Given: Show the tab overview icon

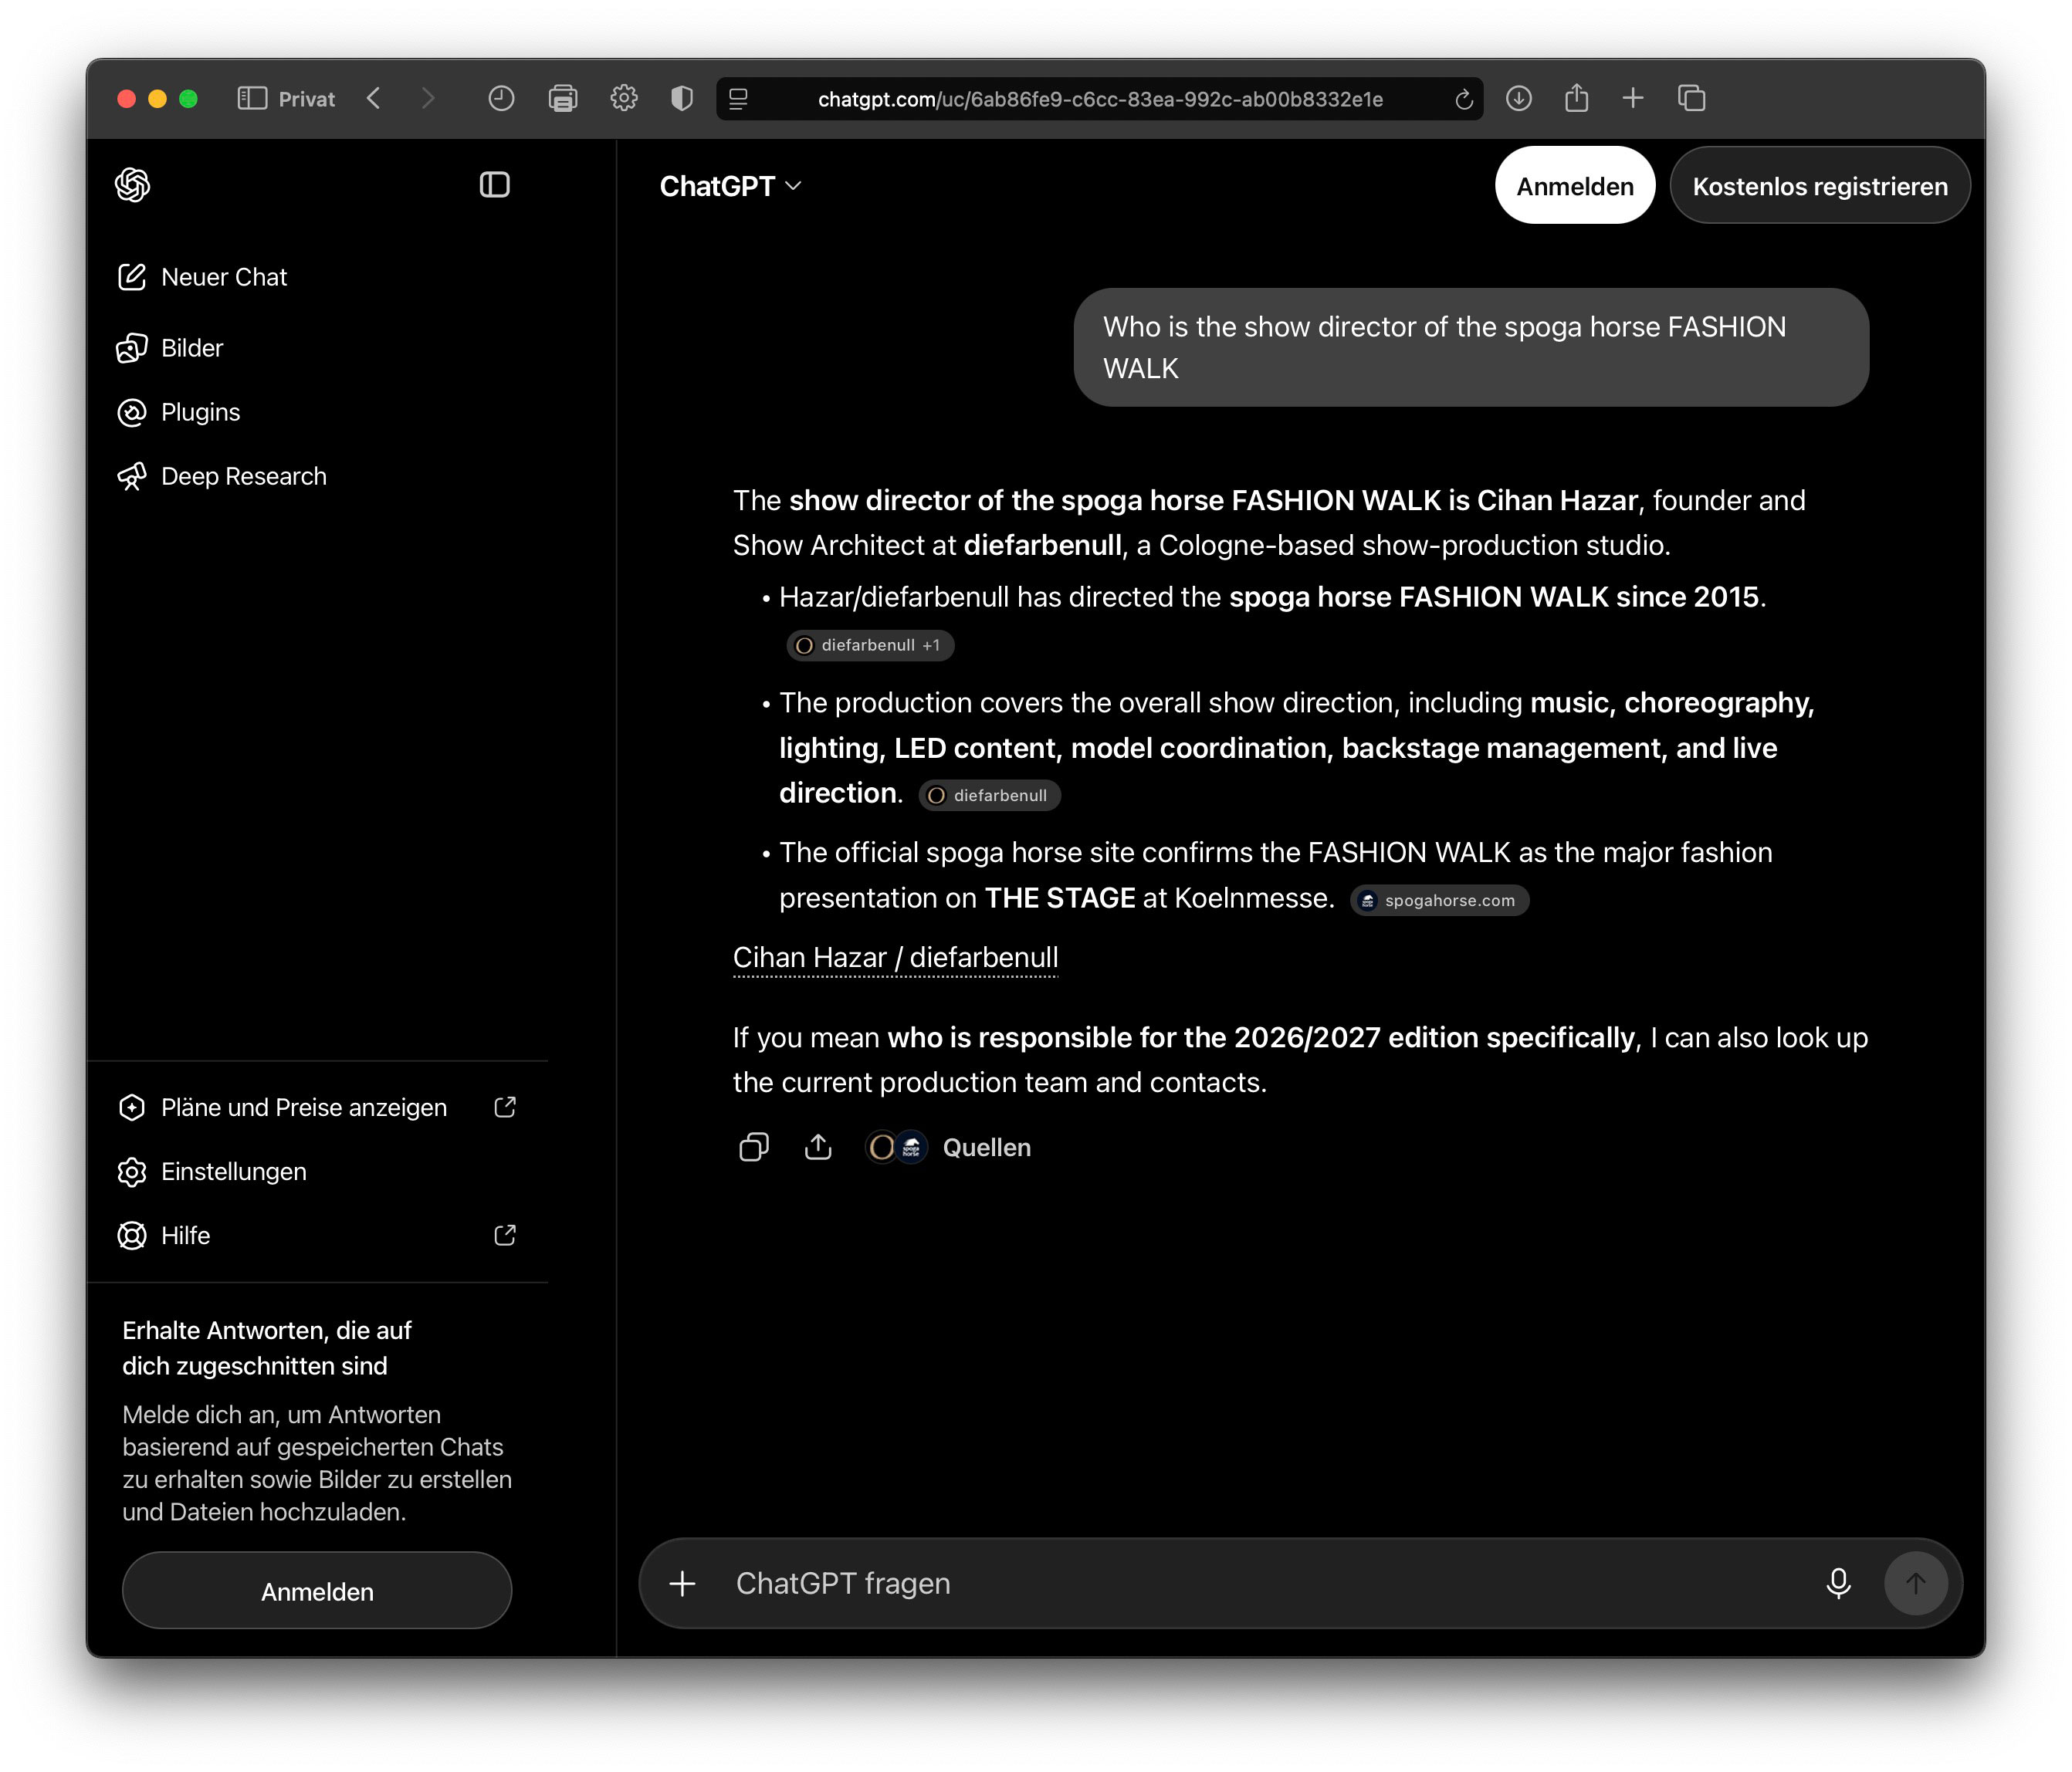Looking at the screenshot, I should pyautogui.click(x=1692, y=98).
